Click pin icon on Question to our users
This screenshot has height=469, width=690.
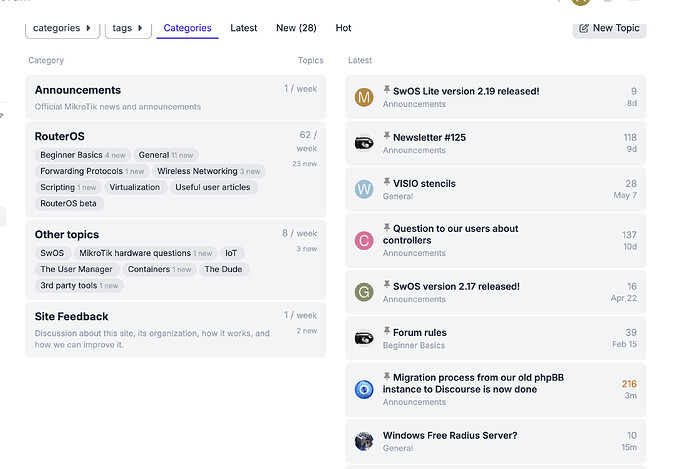point(386,227)
